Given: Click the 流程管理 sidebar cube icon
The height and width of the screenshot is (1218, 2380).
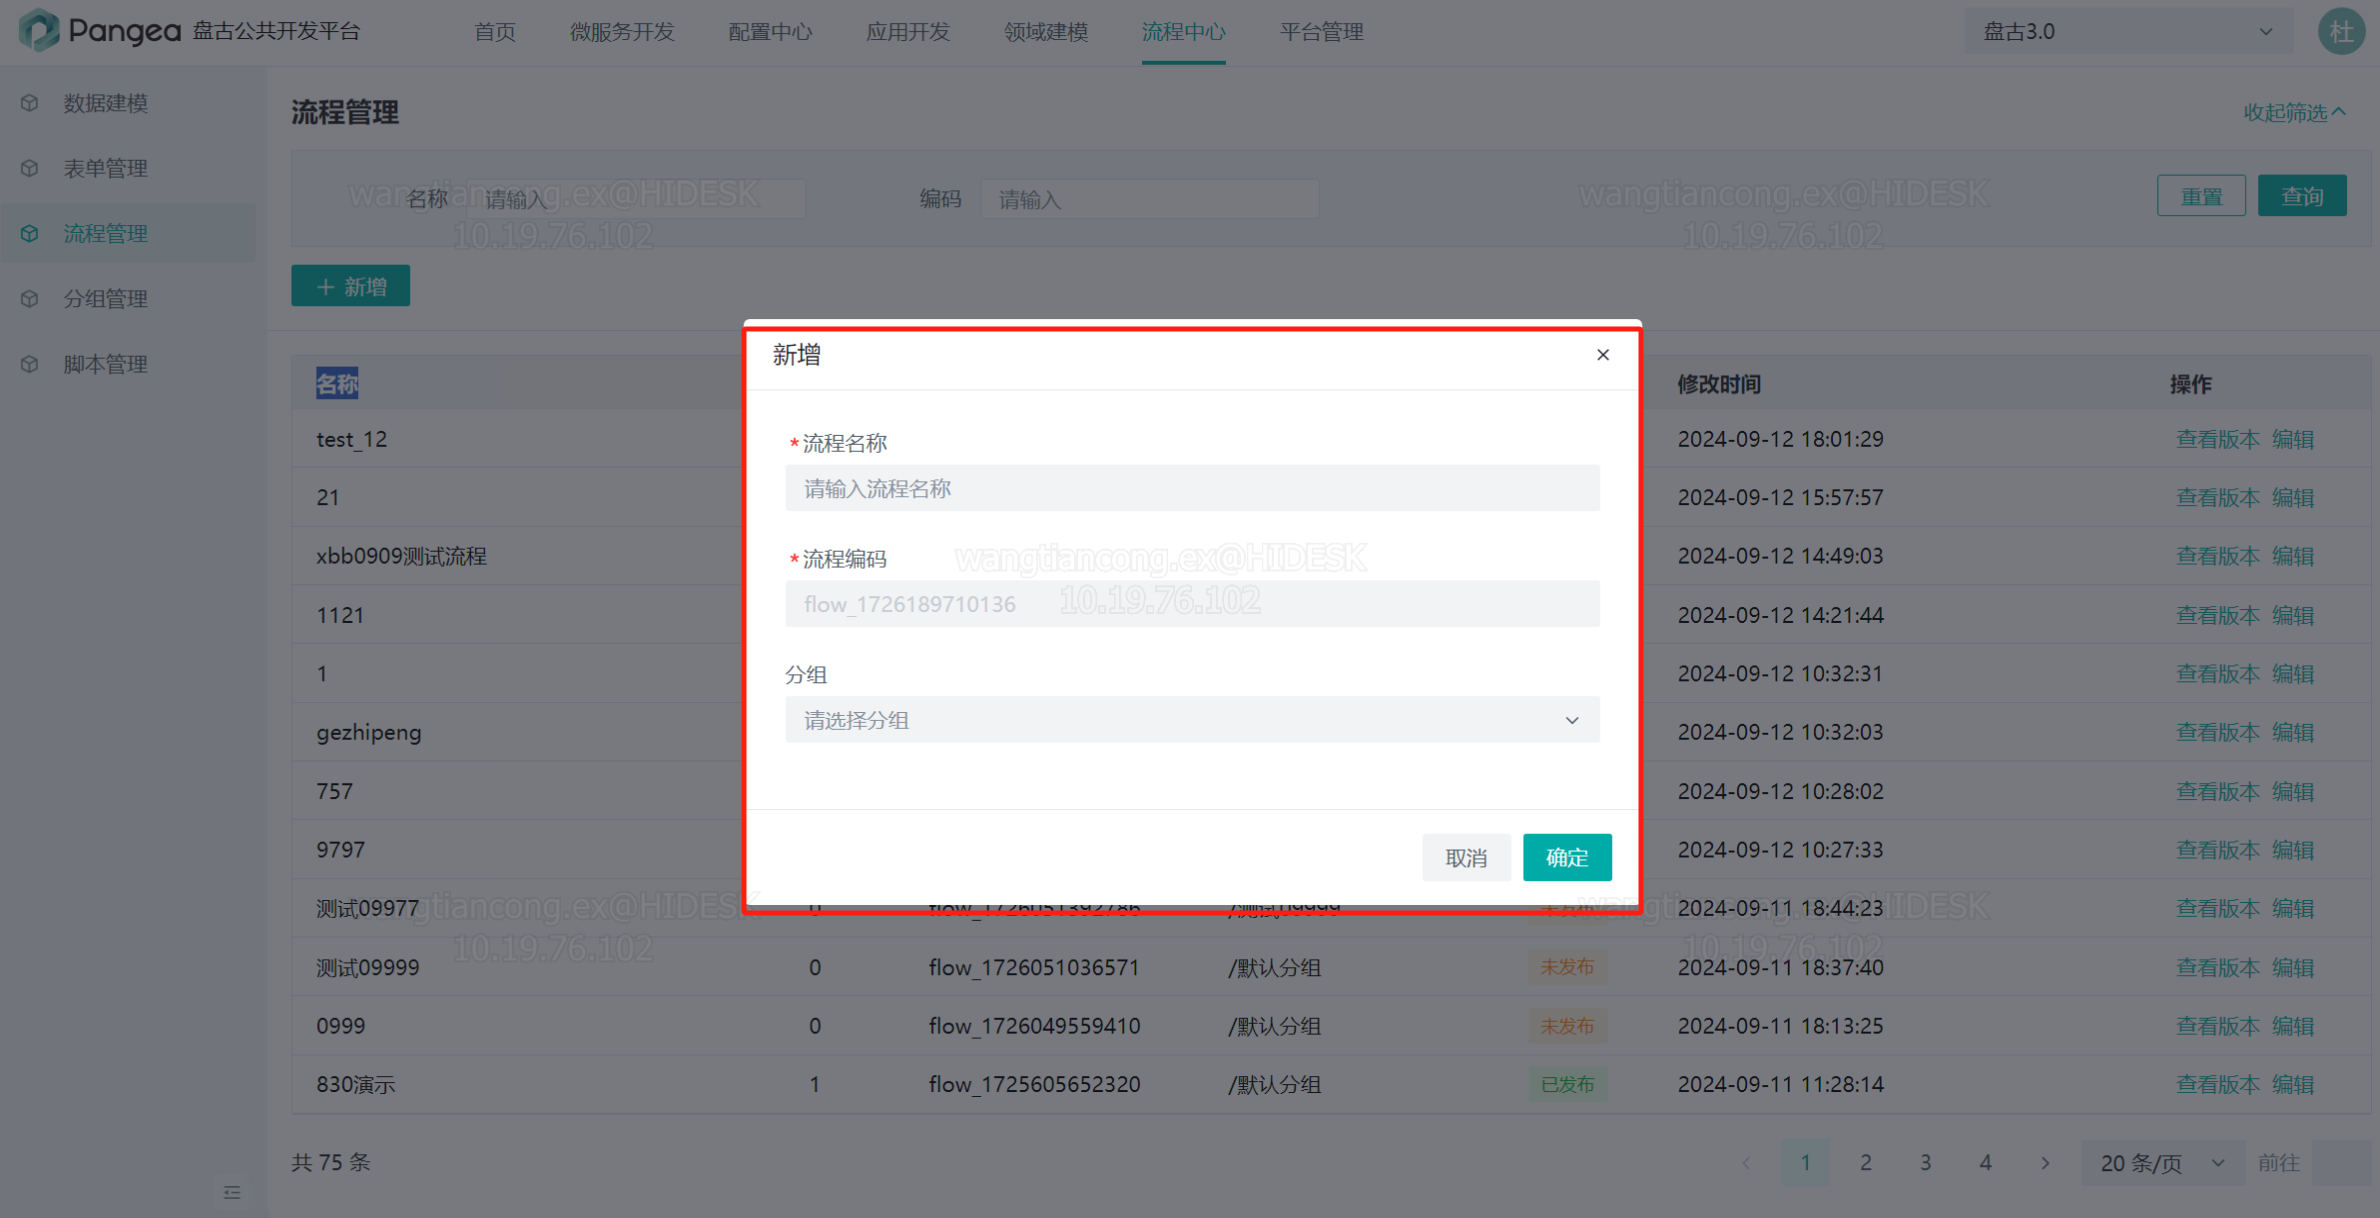Looking at the screenshot, I should coord(30,233).
